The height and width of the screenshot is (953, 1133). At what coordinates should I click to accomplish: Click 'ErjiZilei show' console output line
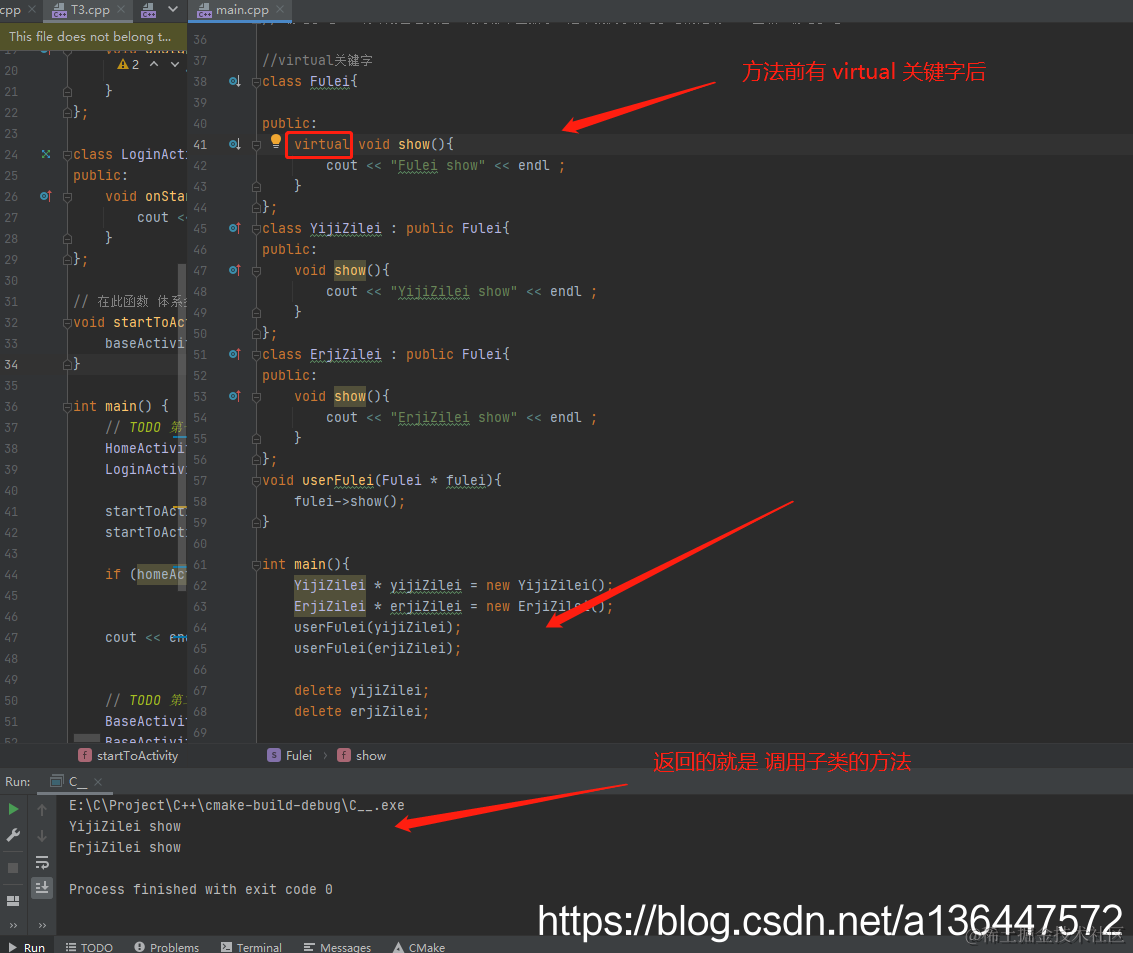125,847
